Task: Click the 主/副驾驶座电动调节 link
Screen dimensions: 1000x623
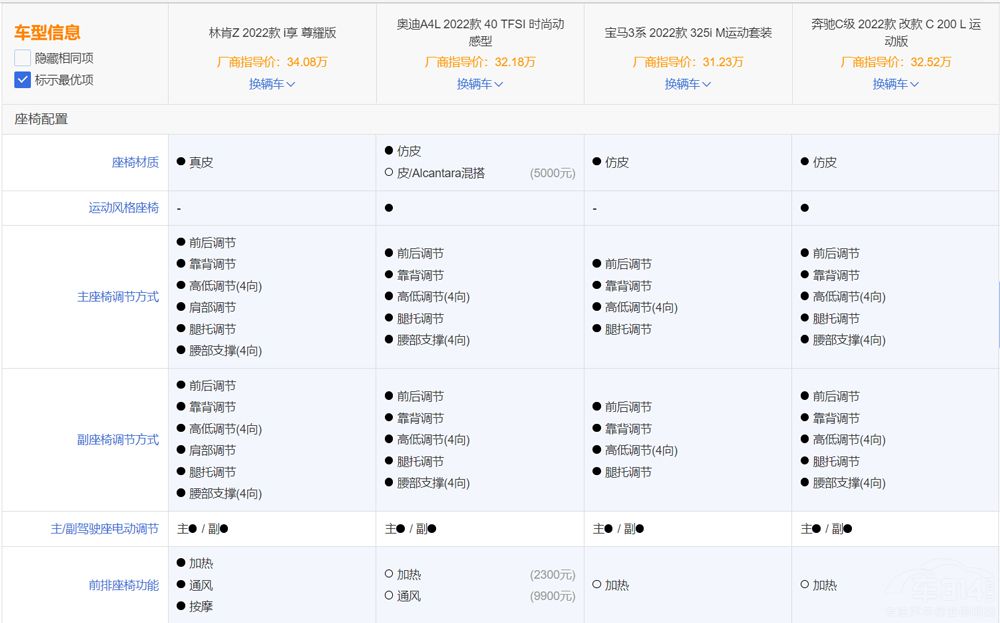Action: click(x=105, y=529)
